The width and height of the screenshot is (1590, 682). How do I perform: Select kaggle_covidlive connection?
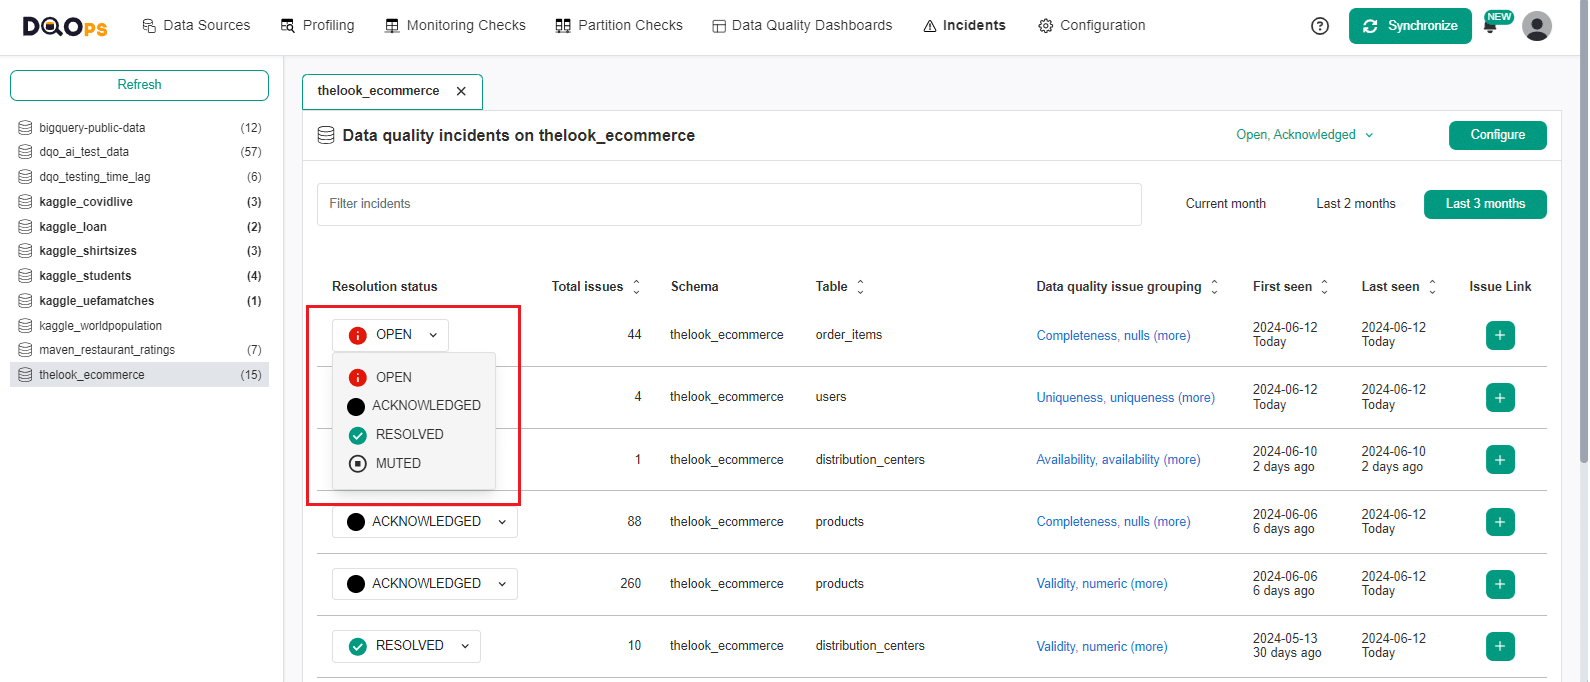tap(139, 202)
